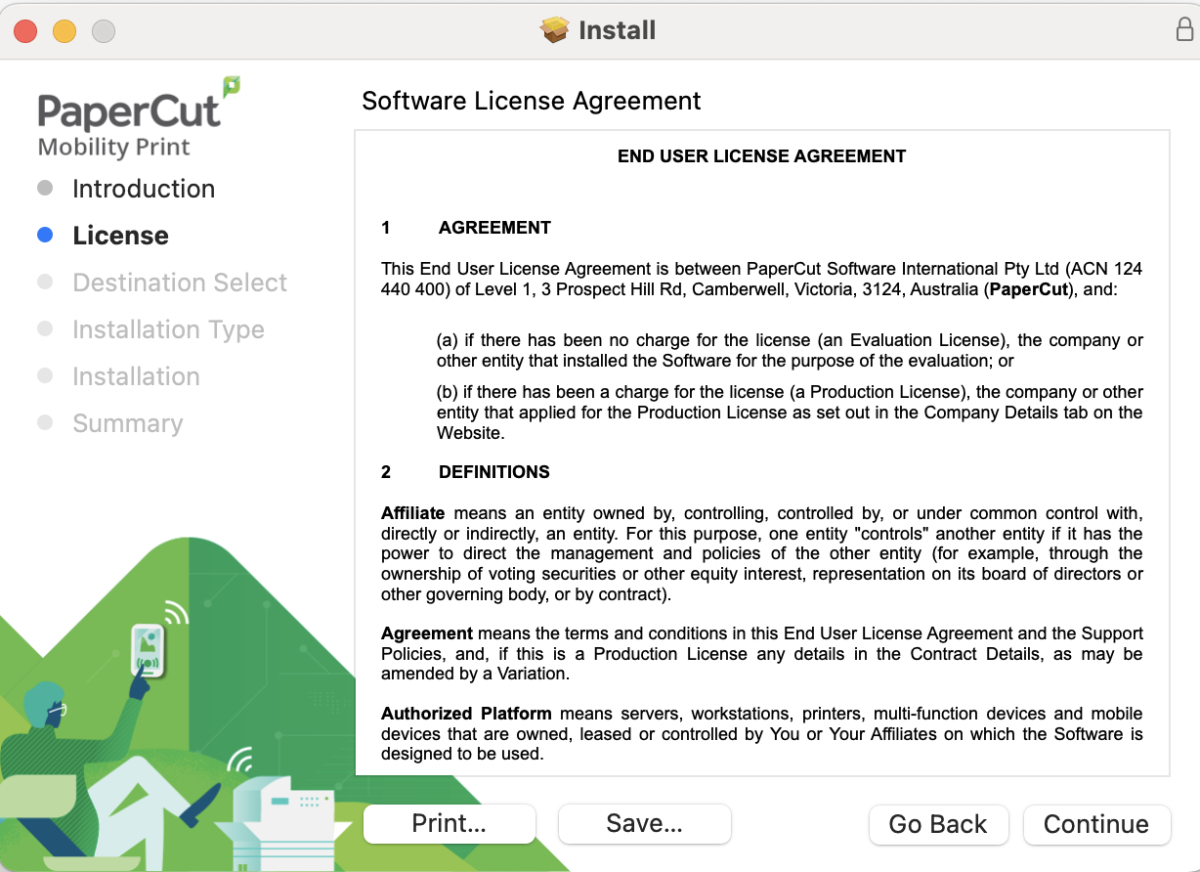Click the lock icon in the title bar
Viewport: 1200px width, 872px height.
1184,30
